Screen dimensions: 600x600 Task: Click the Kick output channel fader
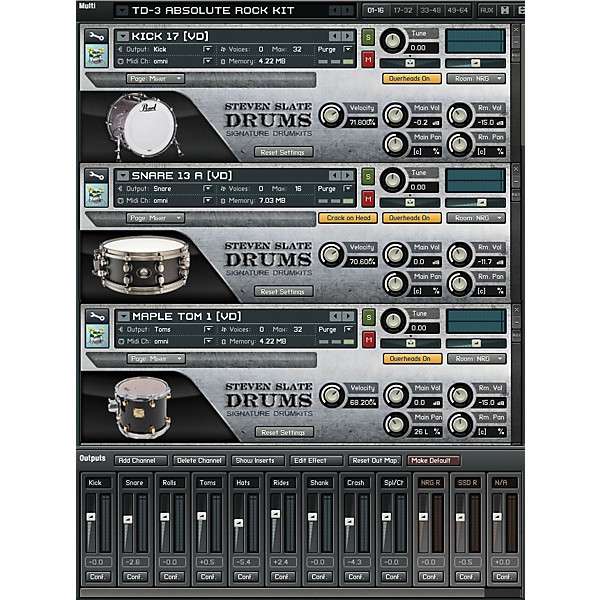coord(91,517)
